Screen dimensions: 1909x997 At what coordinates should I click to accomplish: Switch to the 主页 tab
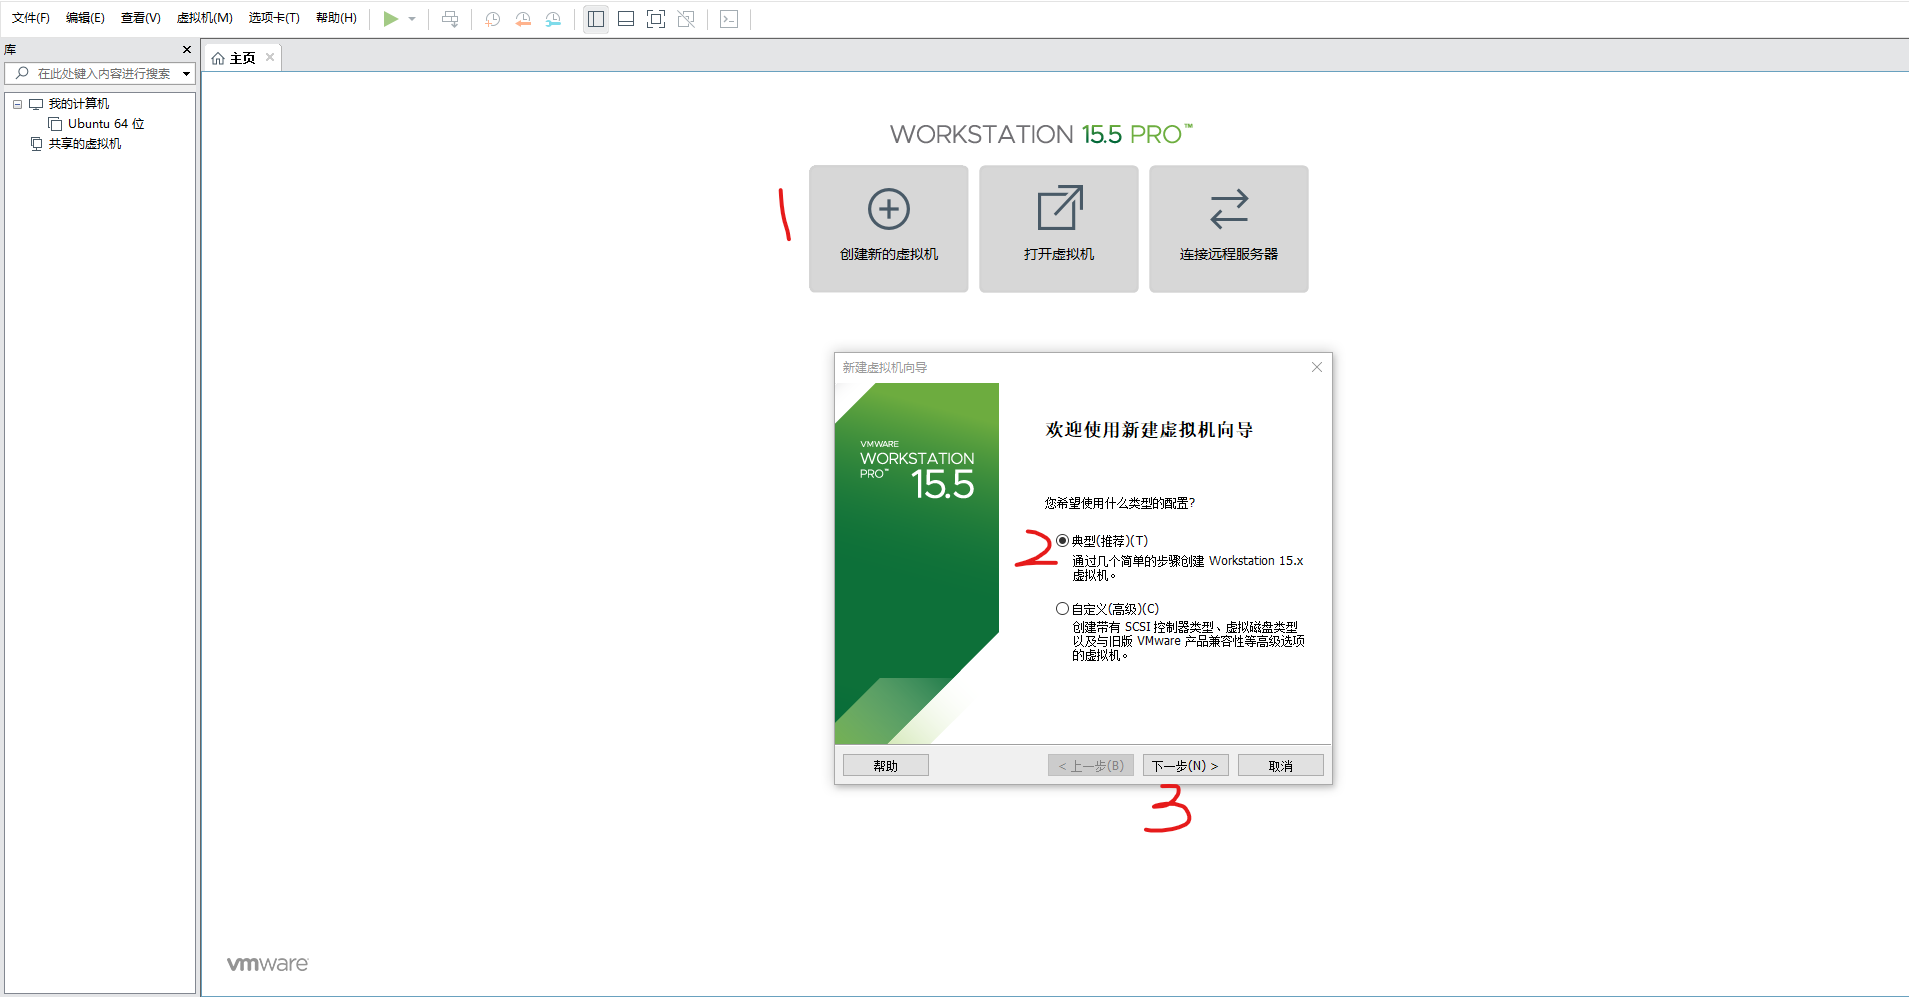(x=240, y=57)
